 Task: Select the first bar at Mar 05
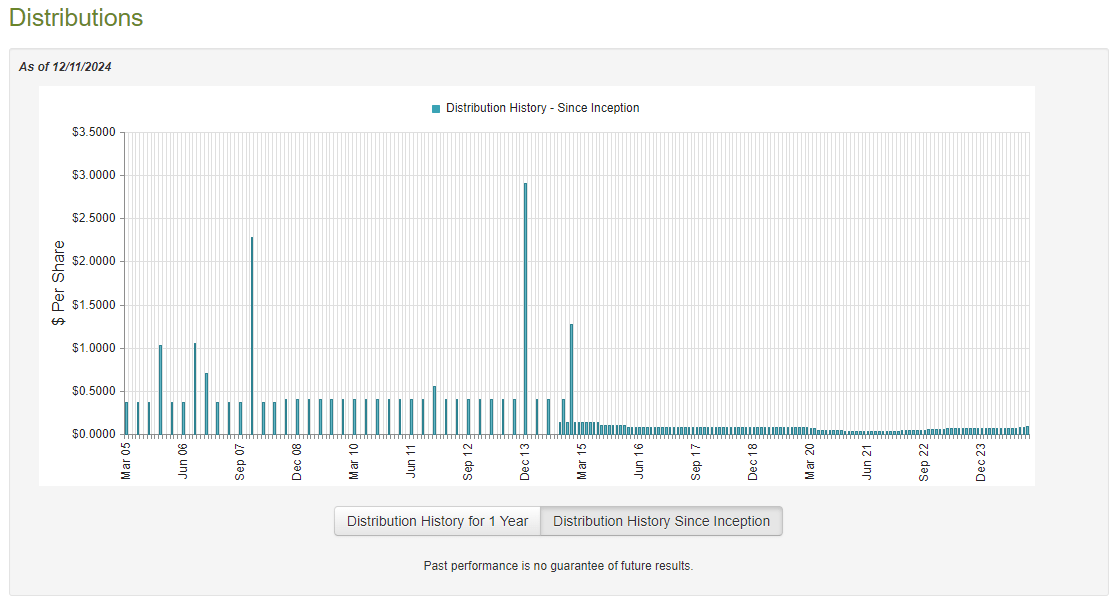[x=126, y=418]
